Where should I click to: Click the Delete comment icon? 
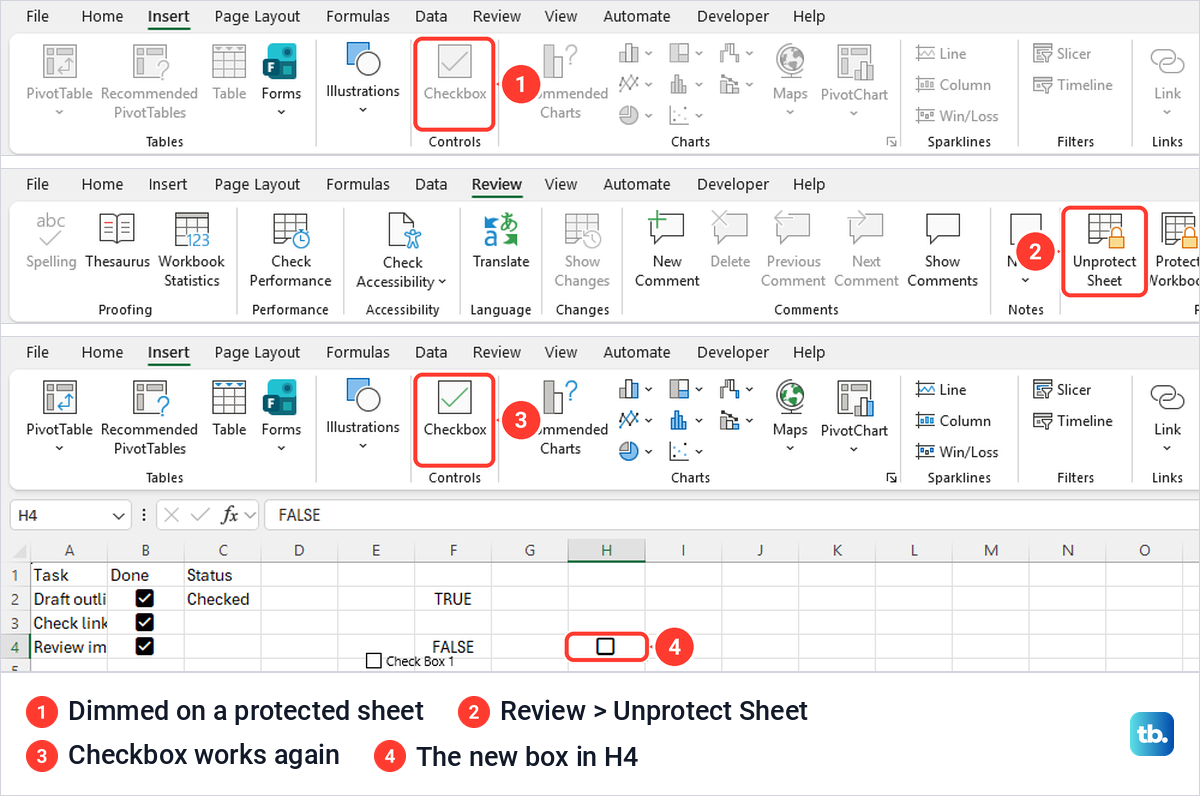(x=730, y=229)
